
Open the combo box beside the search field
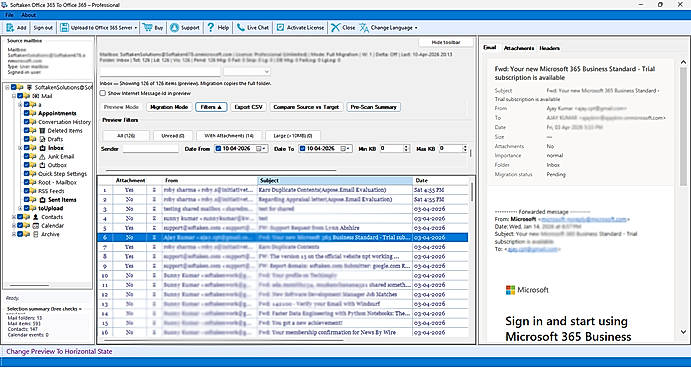click(247, 72)
